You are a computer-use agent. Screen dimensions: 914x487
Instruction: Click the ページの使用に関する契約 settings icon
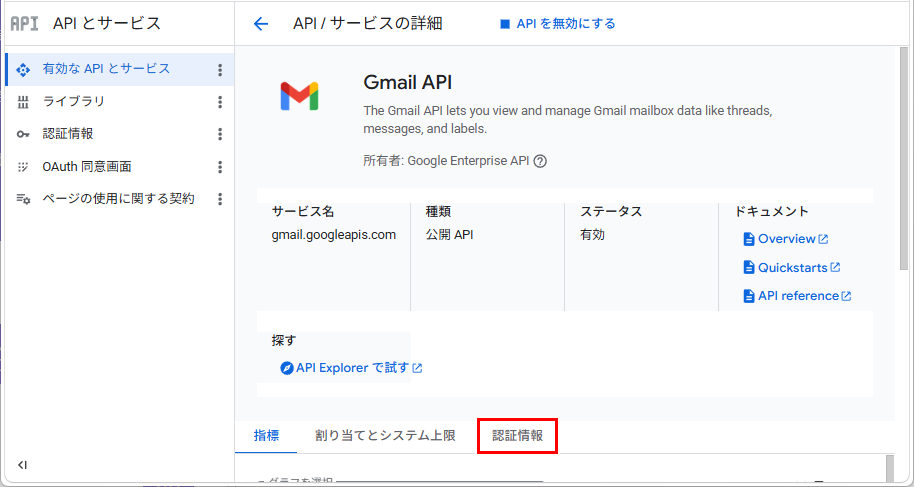coord(23,199)
